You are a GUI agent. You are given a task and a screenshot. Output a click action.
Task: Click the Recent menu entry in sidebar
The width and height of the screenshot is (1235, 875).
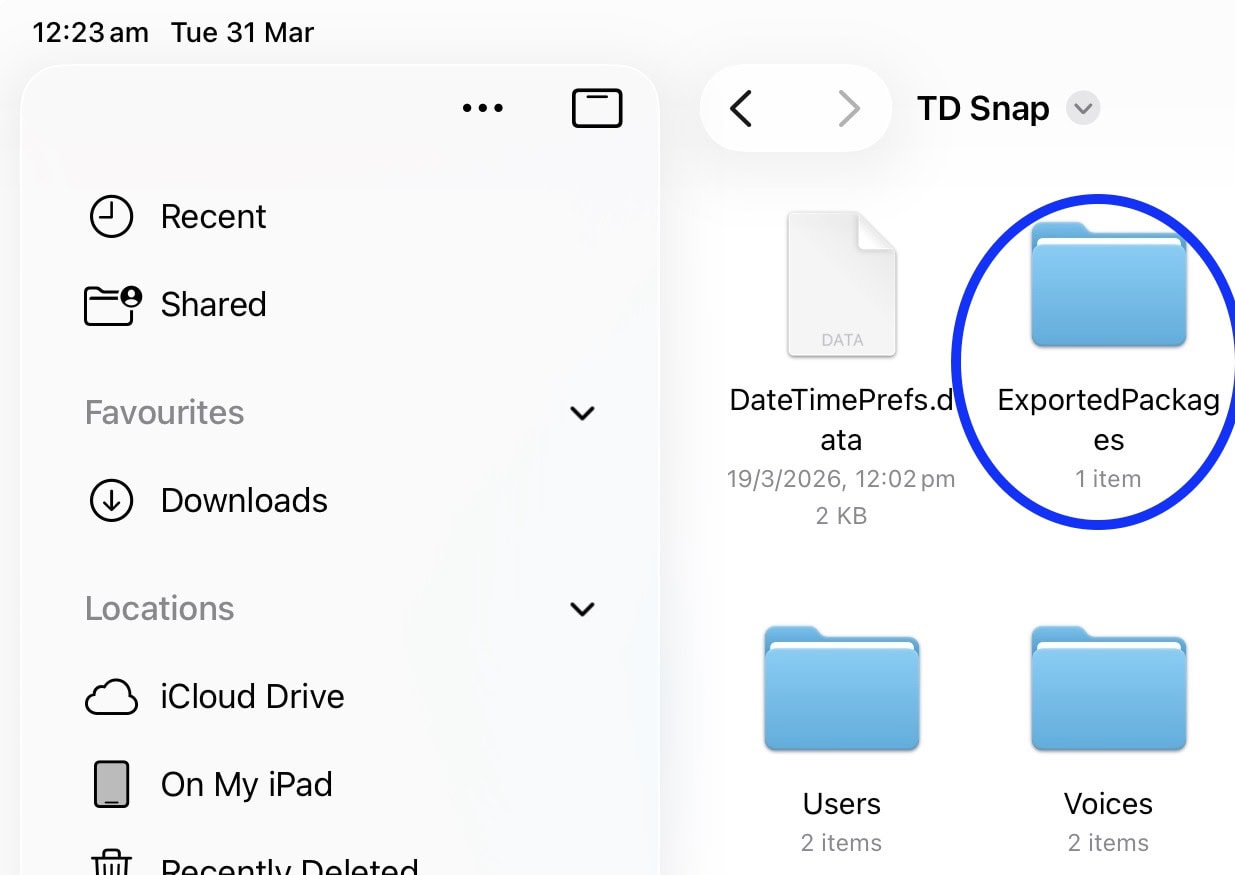213,216
